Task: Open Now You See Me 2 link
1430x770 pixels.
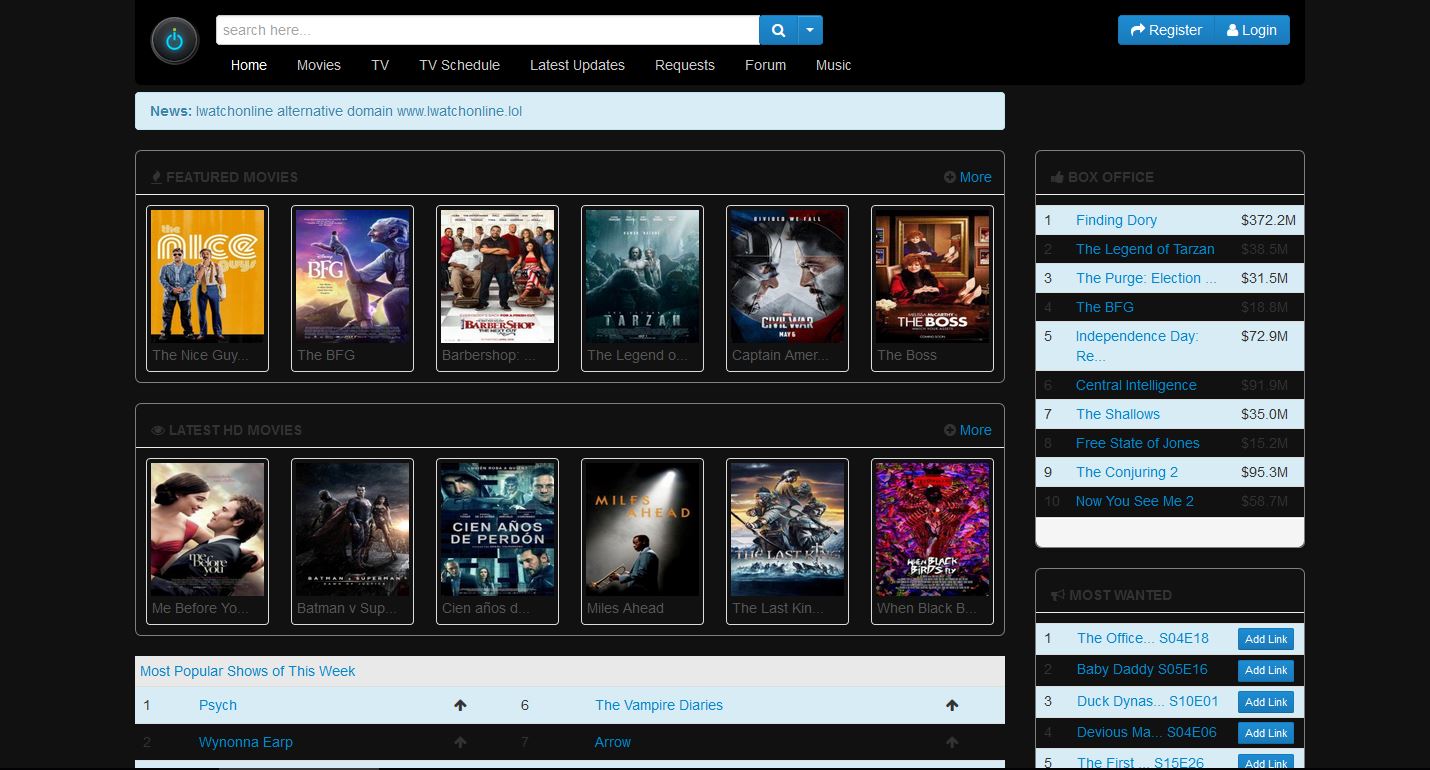Action: [x=1135, y=501]
